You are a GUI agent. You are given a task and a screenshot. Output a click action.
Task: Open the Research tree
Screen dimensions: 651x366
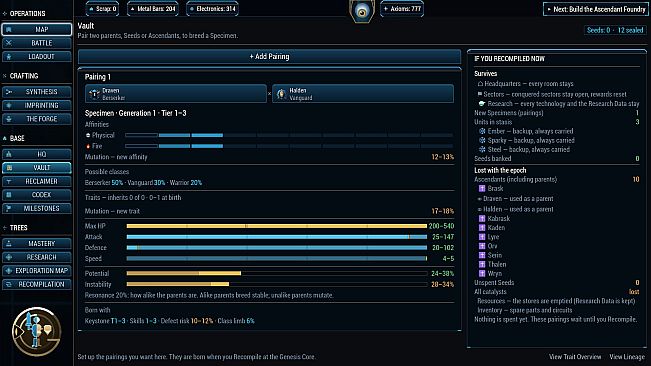pyautogui.click(x=37, y=257)
